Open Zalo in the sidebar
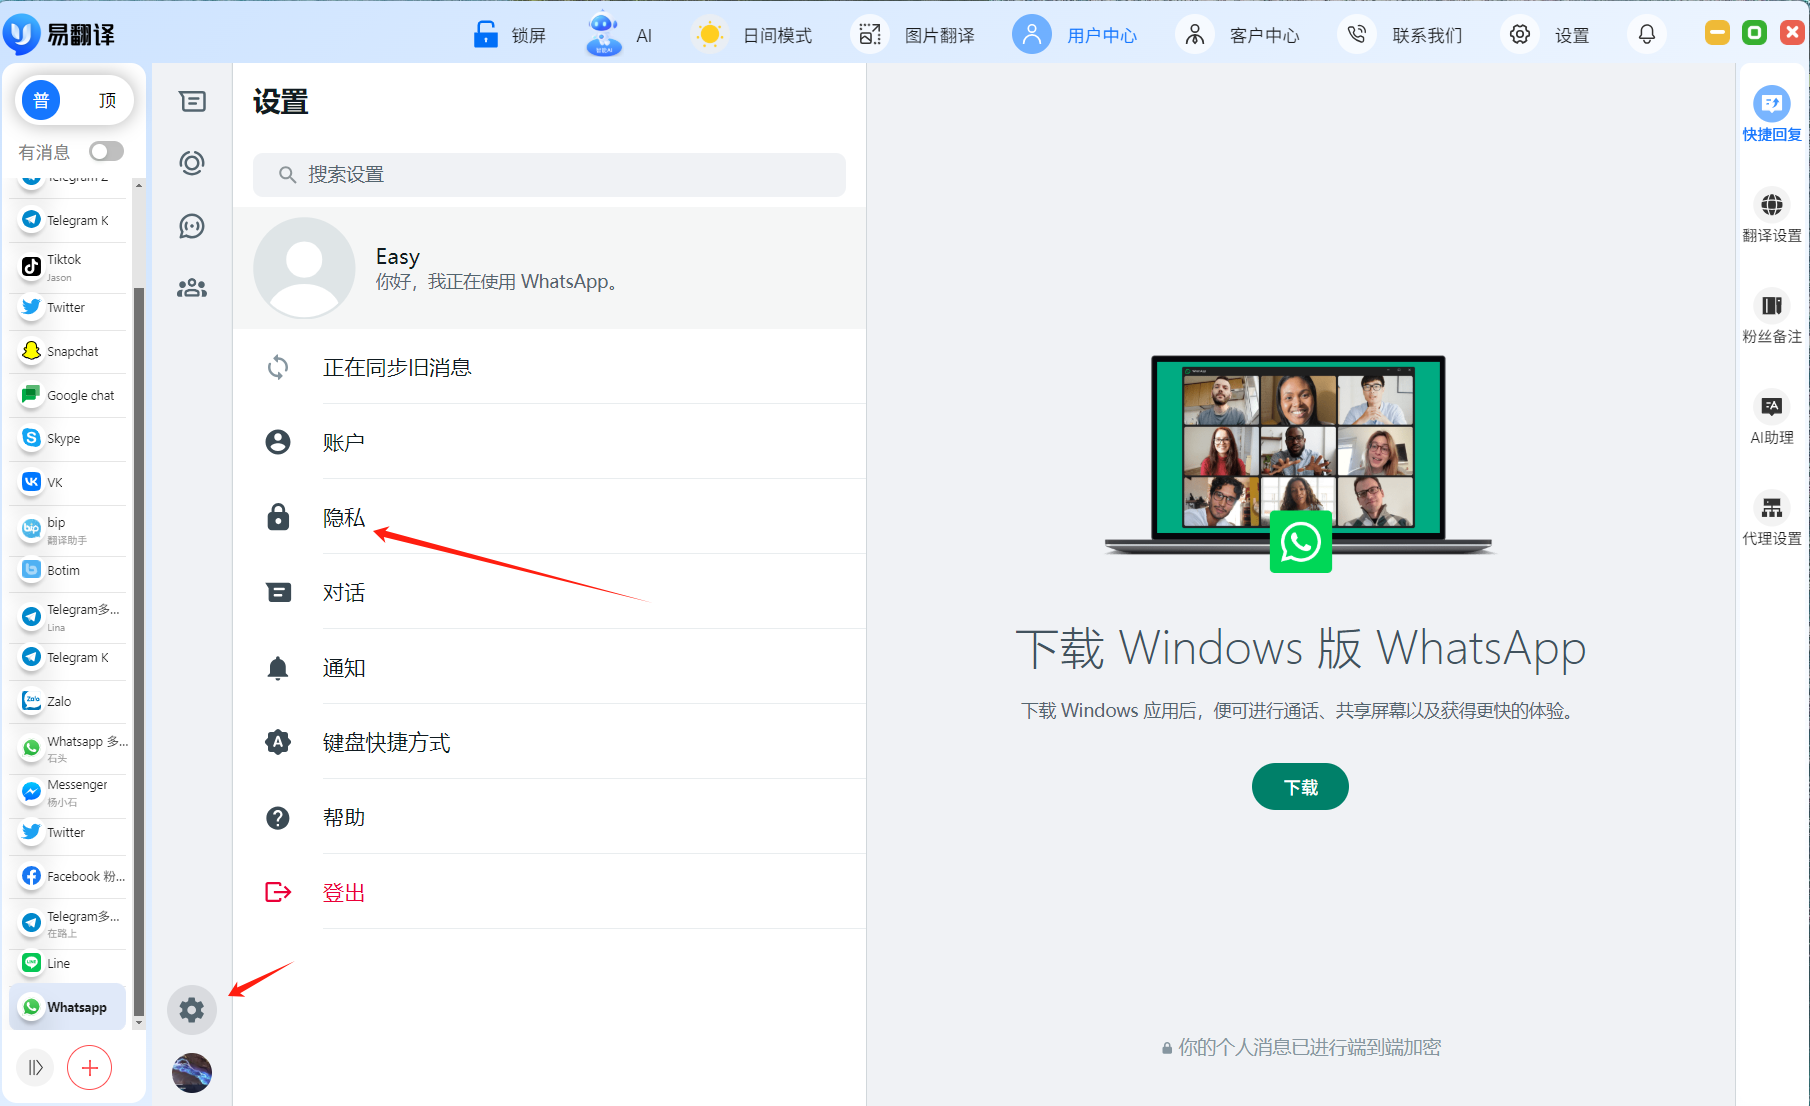Image resolution: width=1810 pixels, height=1106 pixels. click(x=68, y=701)
